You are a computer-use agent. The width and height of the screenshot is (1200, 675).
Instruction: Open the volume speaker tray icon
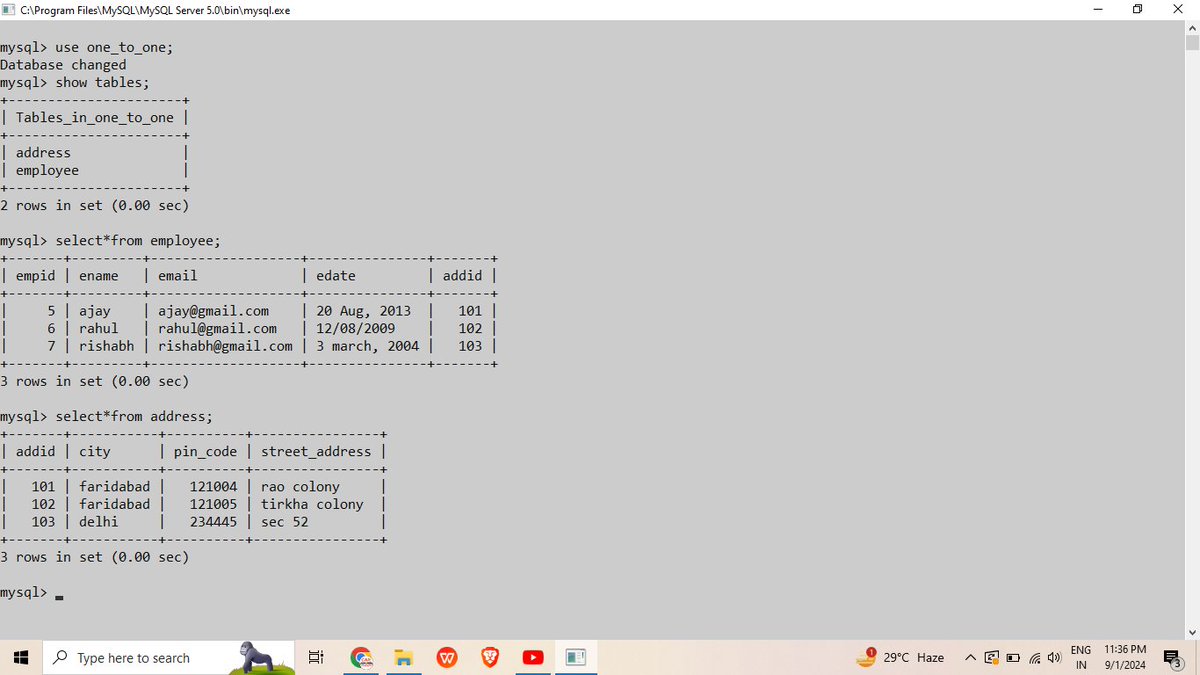pyautogui.click(x=1054, y=657)
